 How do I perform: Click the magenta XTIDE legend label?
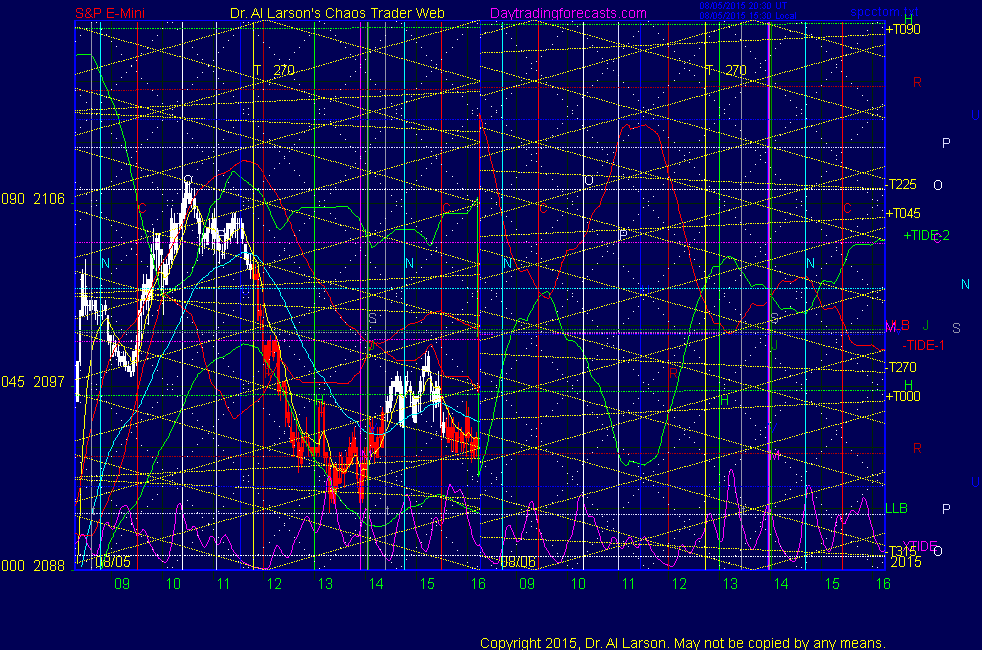pyautogui.click(x=919, y=545)
